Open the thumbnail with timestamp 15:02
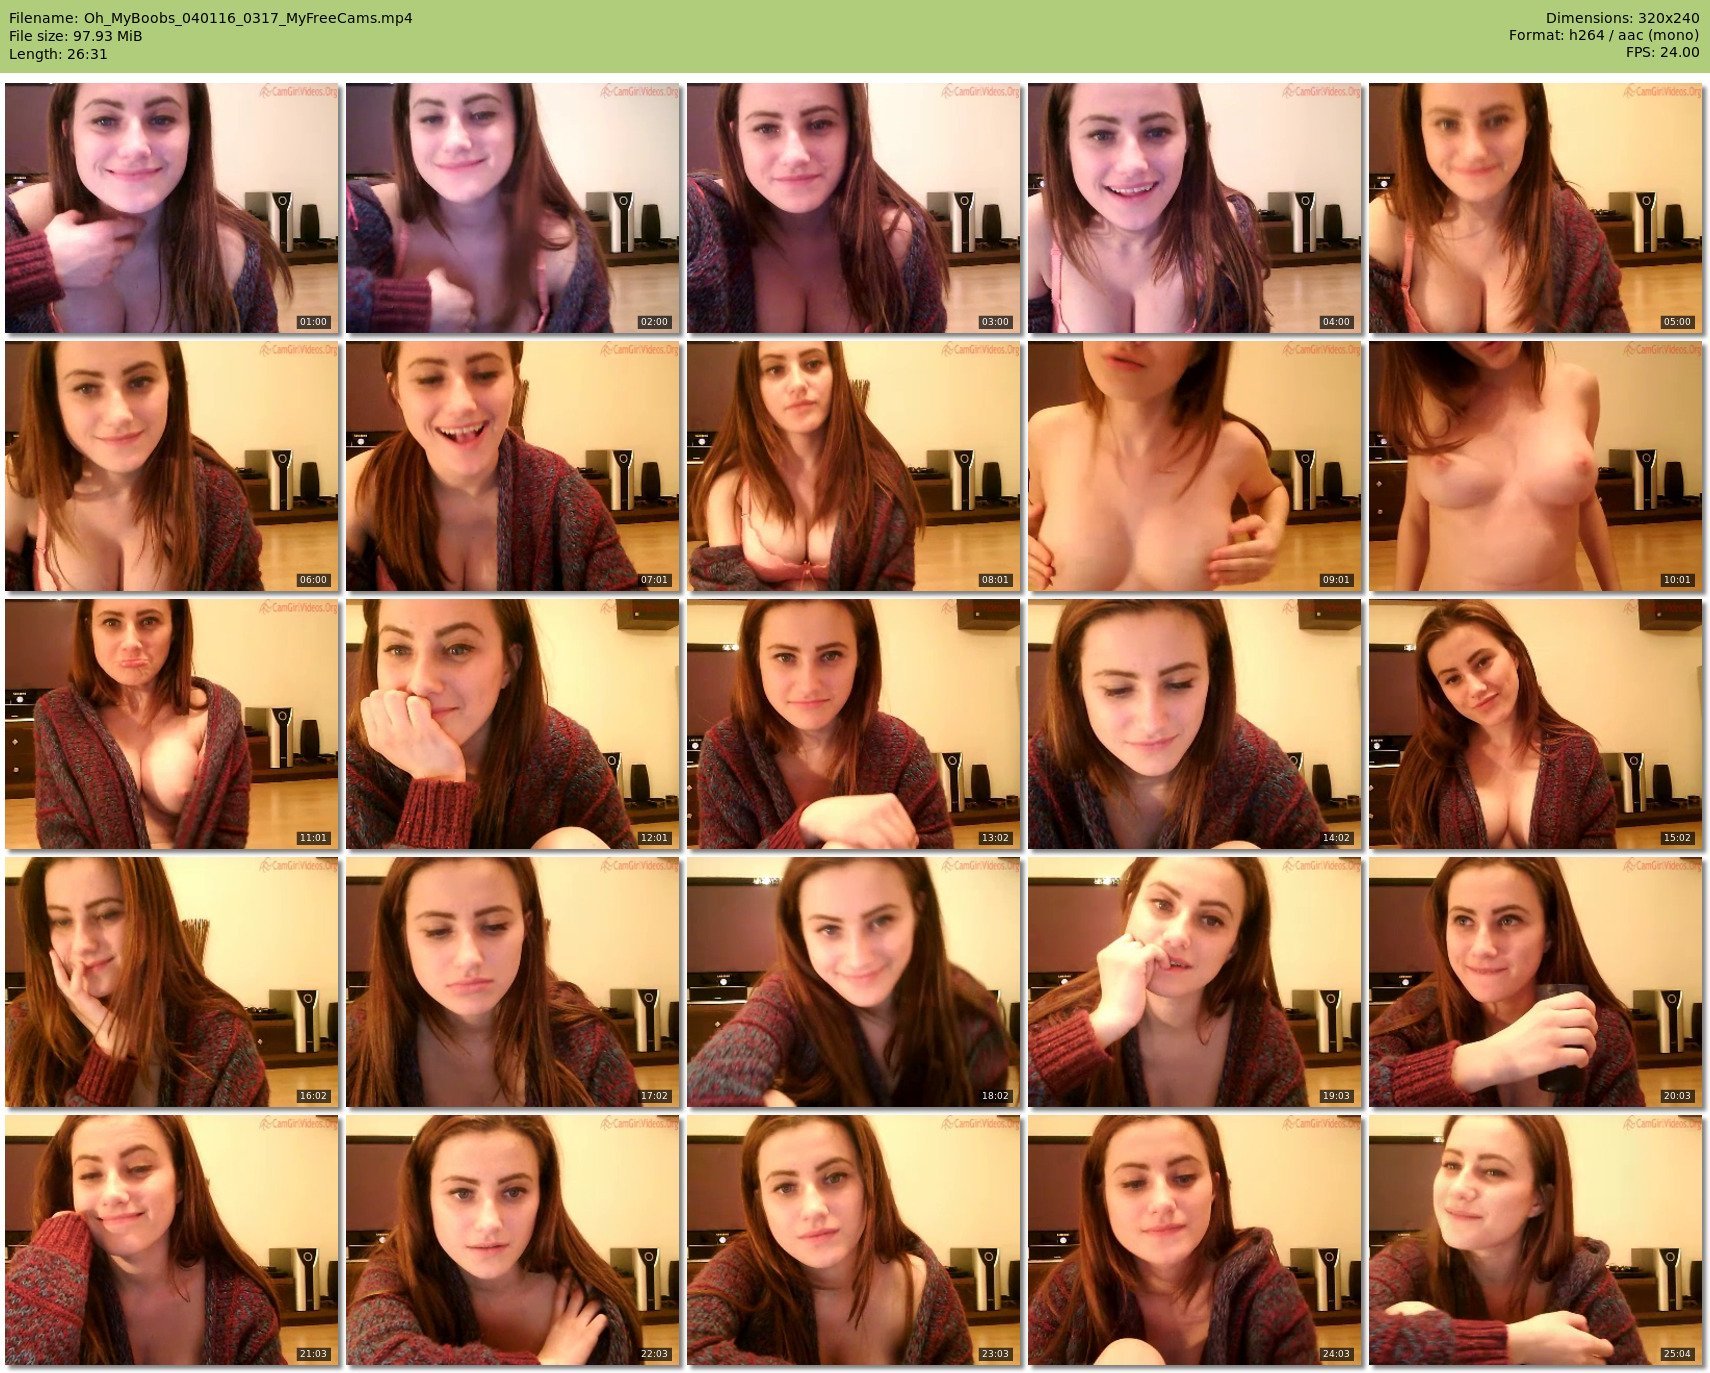Screen dimensions: 1710x1373 [x=1536, y=724]
